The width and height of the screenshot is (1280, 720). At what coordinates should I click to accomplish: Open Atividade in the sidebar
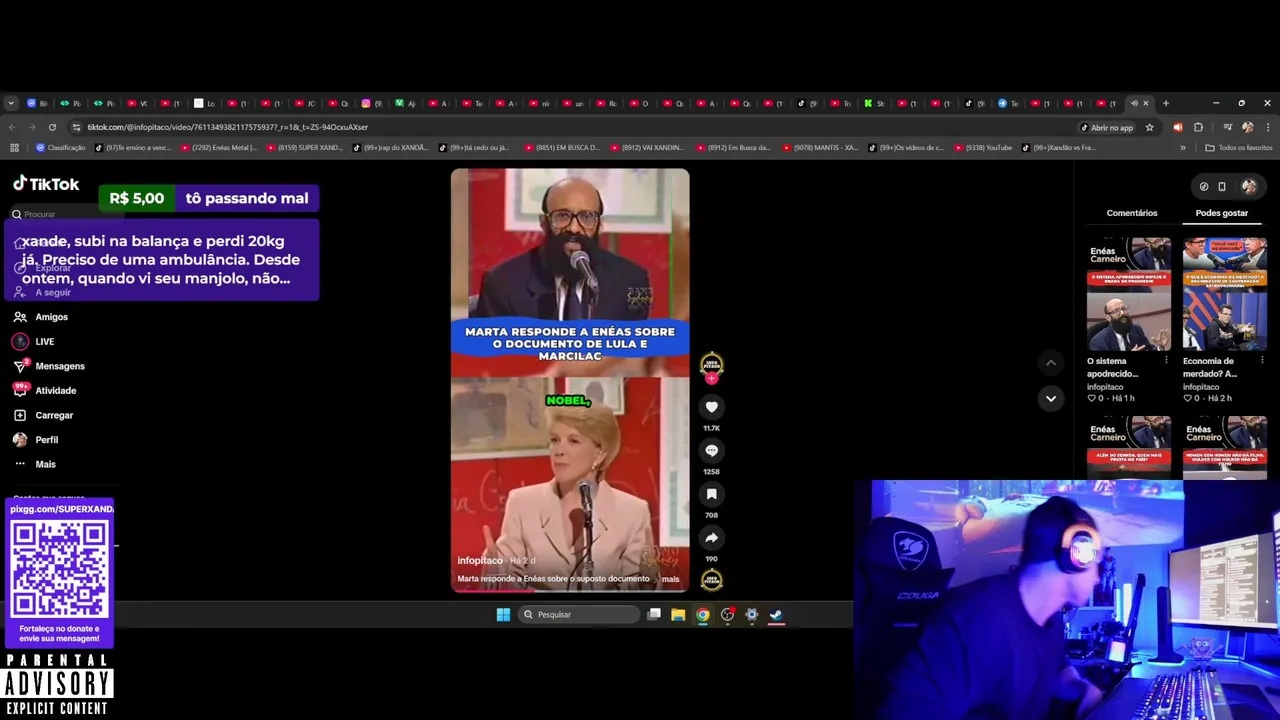point(46,391)
